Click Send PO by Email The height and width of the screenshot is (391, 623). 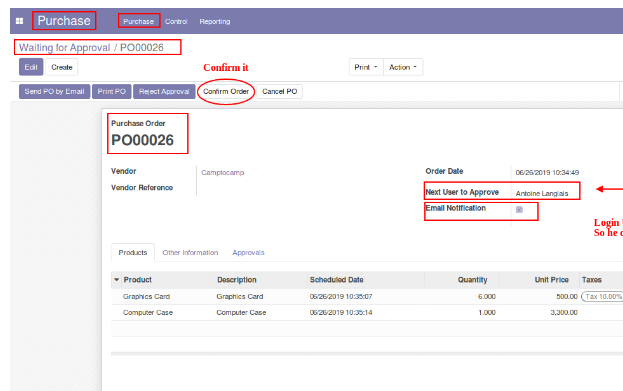[54, 91]
